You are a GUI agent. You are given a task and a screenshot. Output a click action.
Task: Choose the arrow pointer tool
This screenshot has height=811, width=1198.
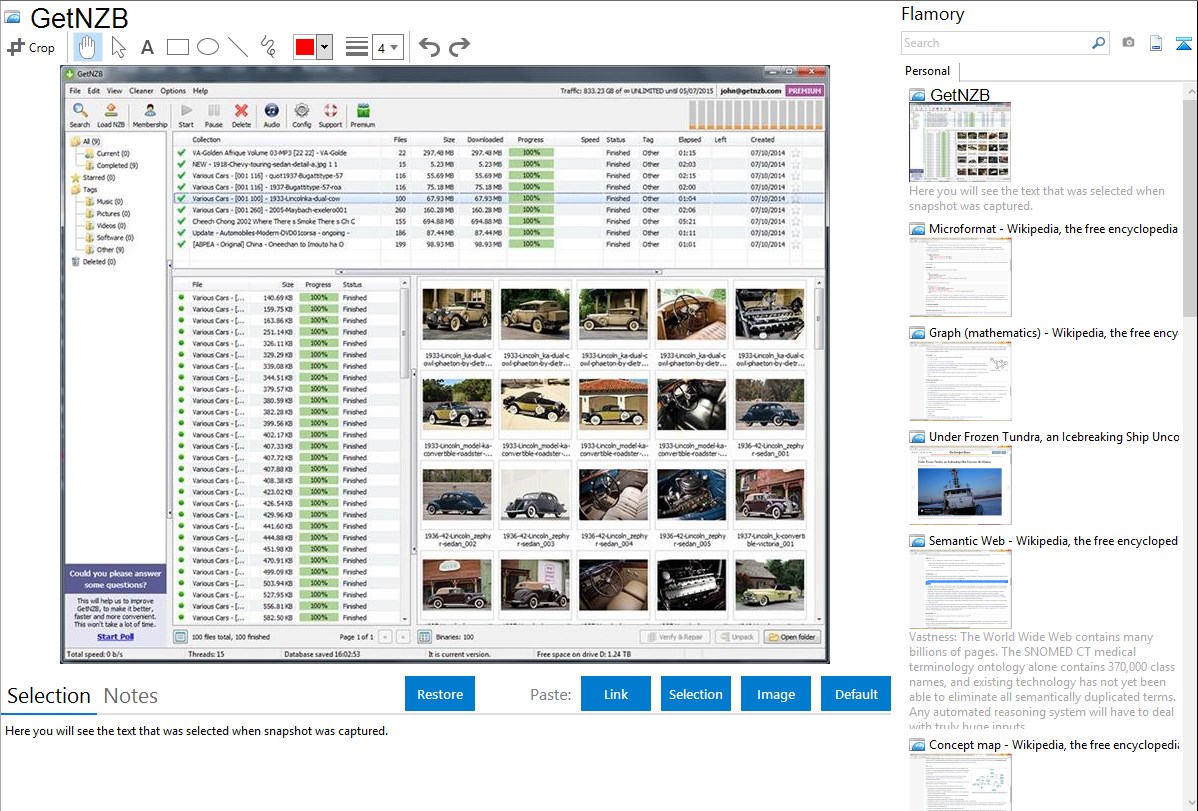click(x=118, y=47)
